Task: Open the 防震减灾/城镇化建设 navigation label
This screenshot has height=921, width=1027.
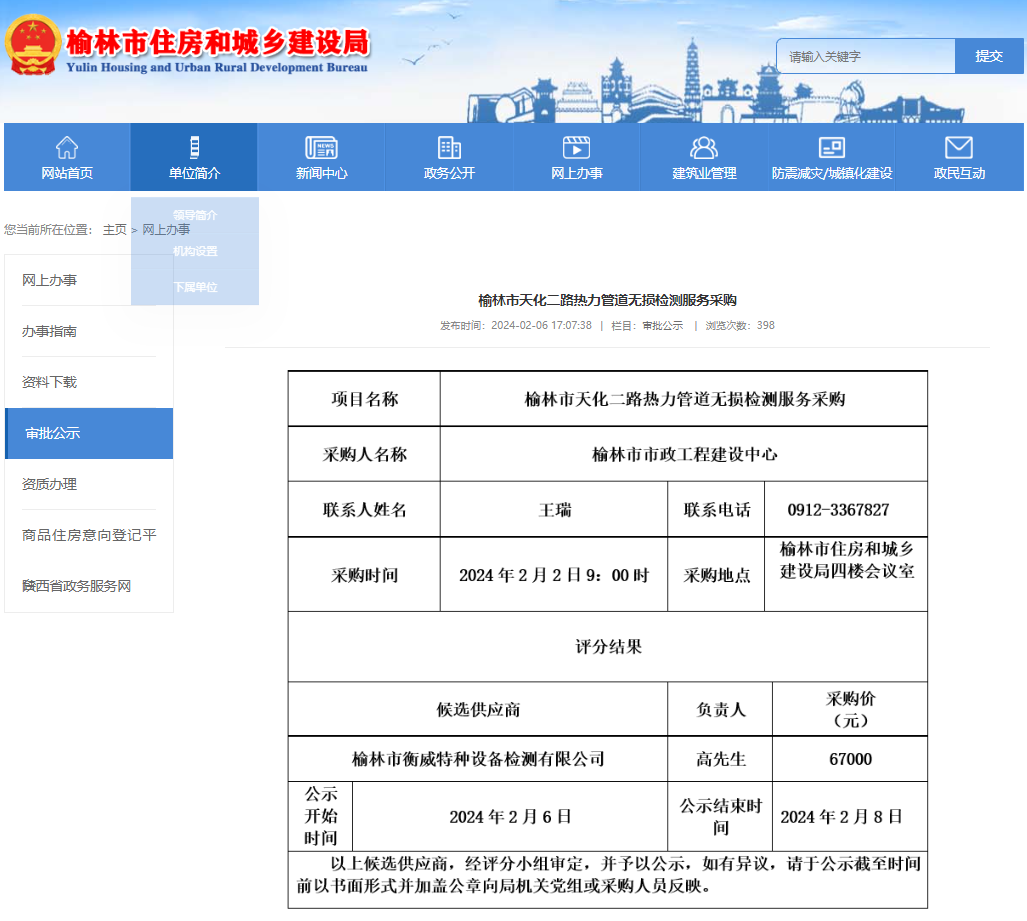Action: pyautogui.click(x=832, y=173)
